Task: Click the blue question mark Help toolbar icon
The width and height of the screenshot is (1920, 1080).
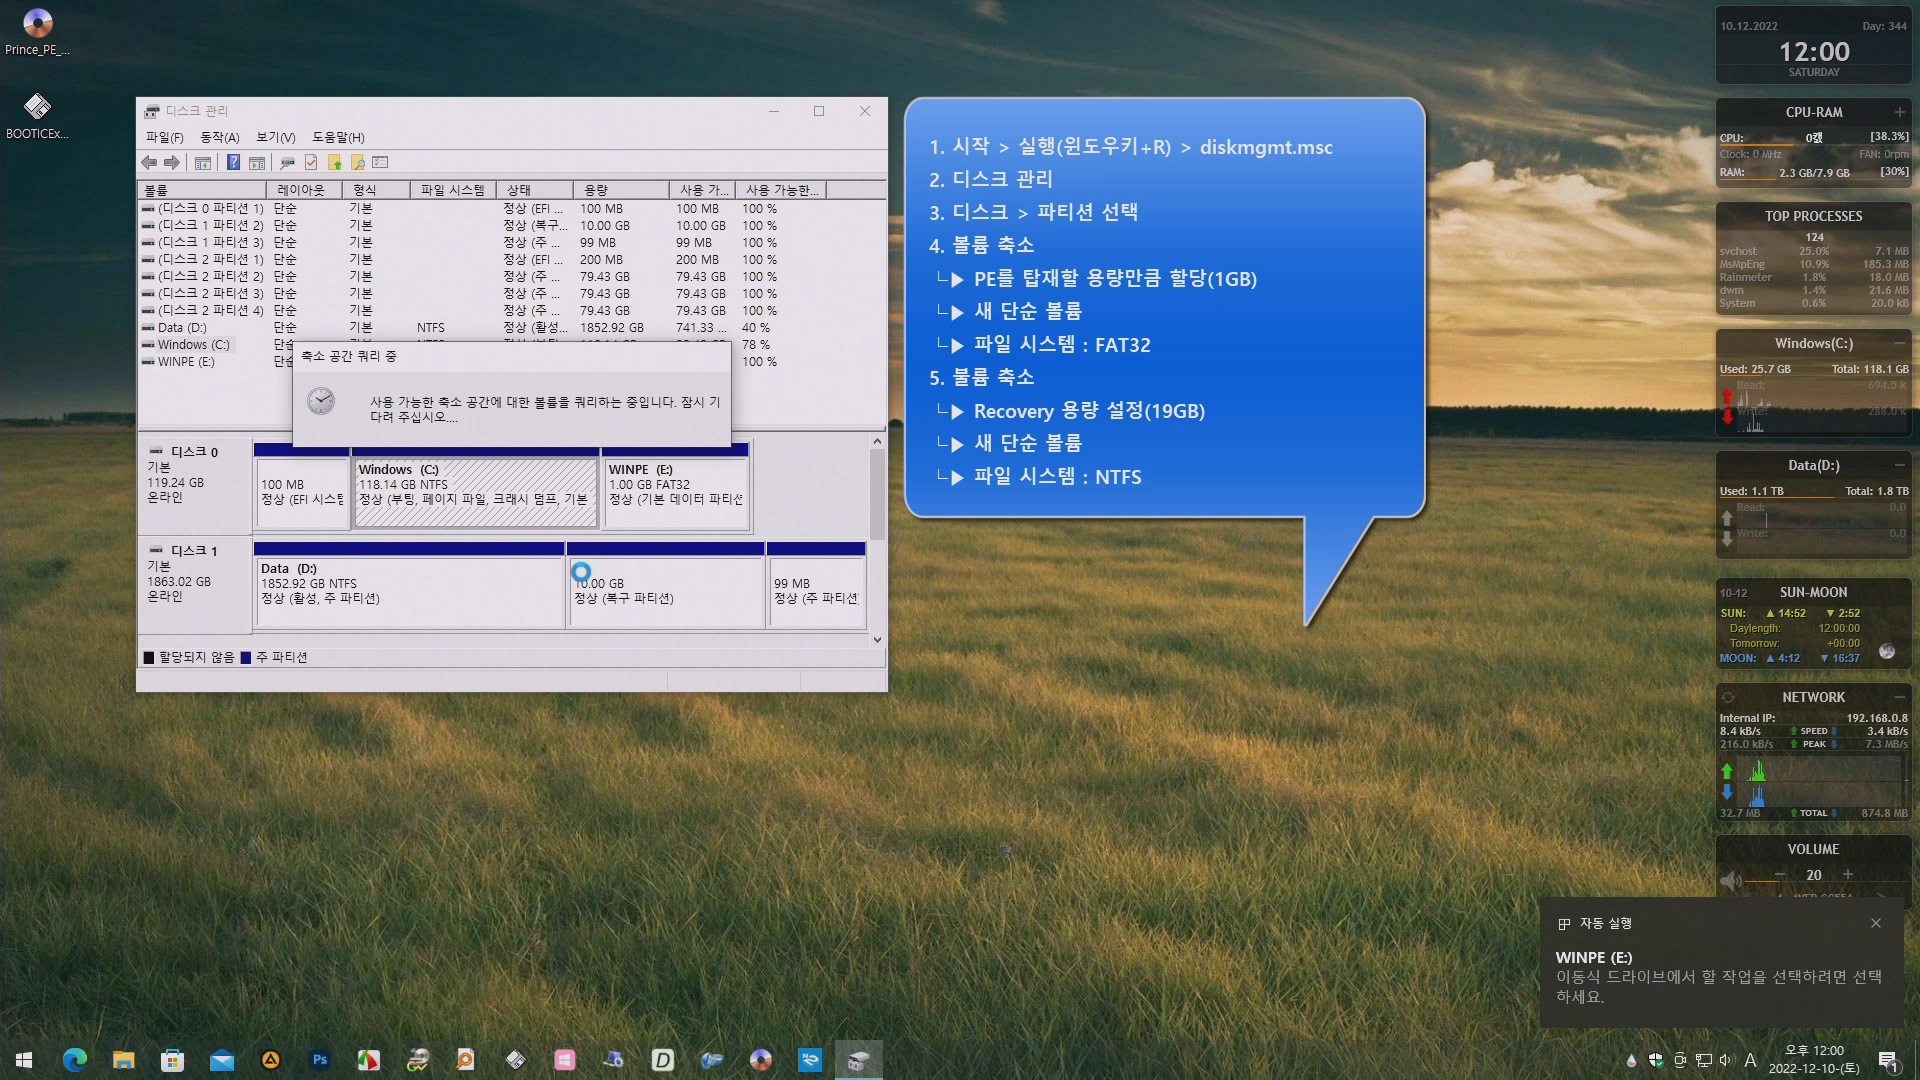Action: [233, 162]
